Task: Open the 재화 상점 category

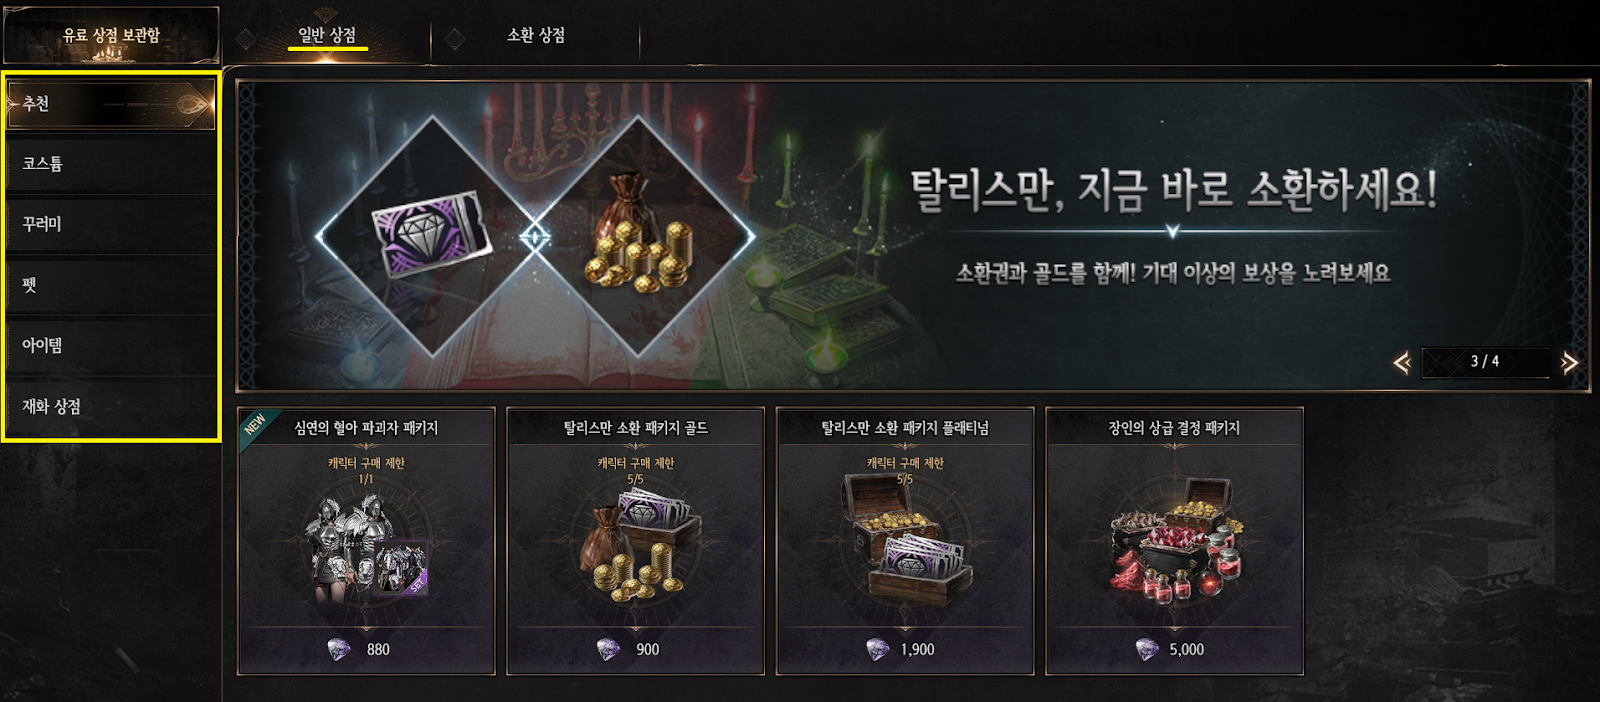Action: 111,407
